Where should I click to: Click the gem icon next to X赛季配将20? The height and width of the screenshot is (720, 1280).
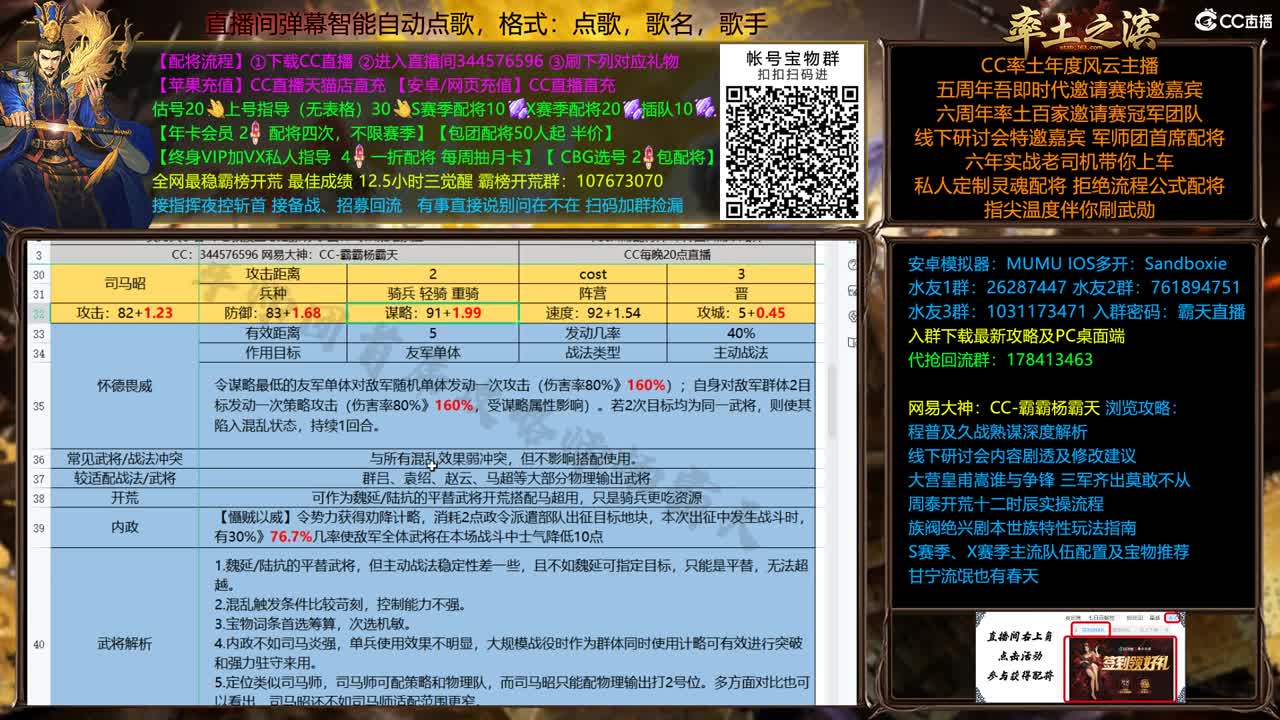[x=634, y=109]
